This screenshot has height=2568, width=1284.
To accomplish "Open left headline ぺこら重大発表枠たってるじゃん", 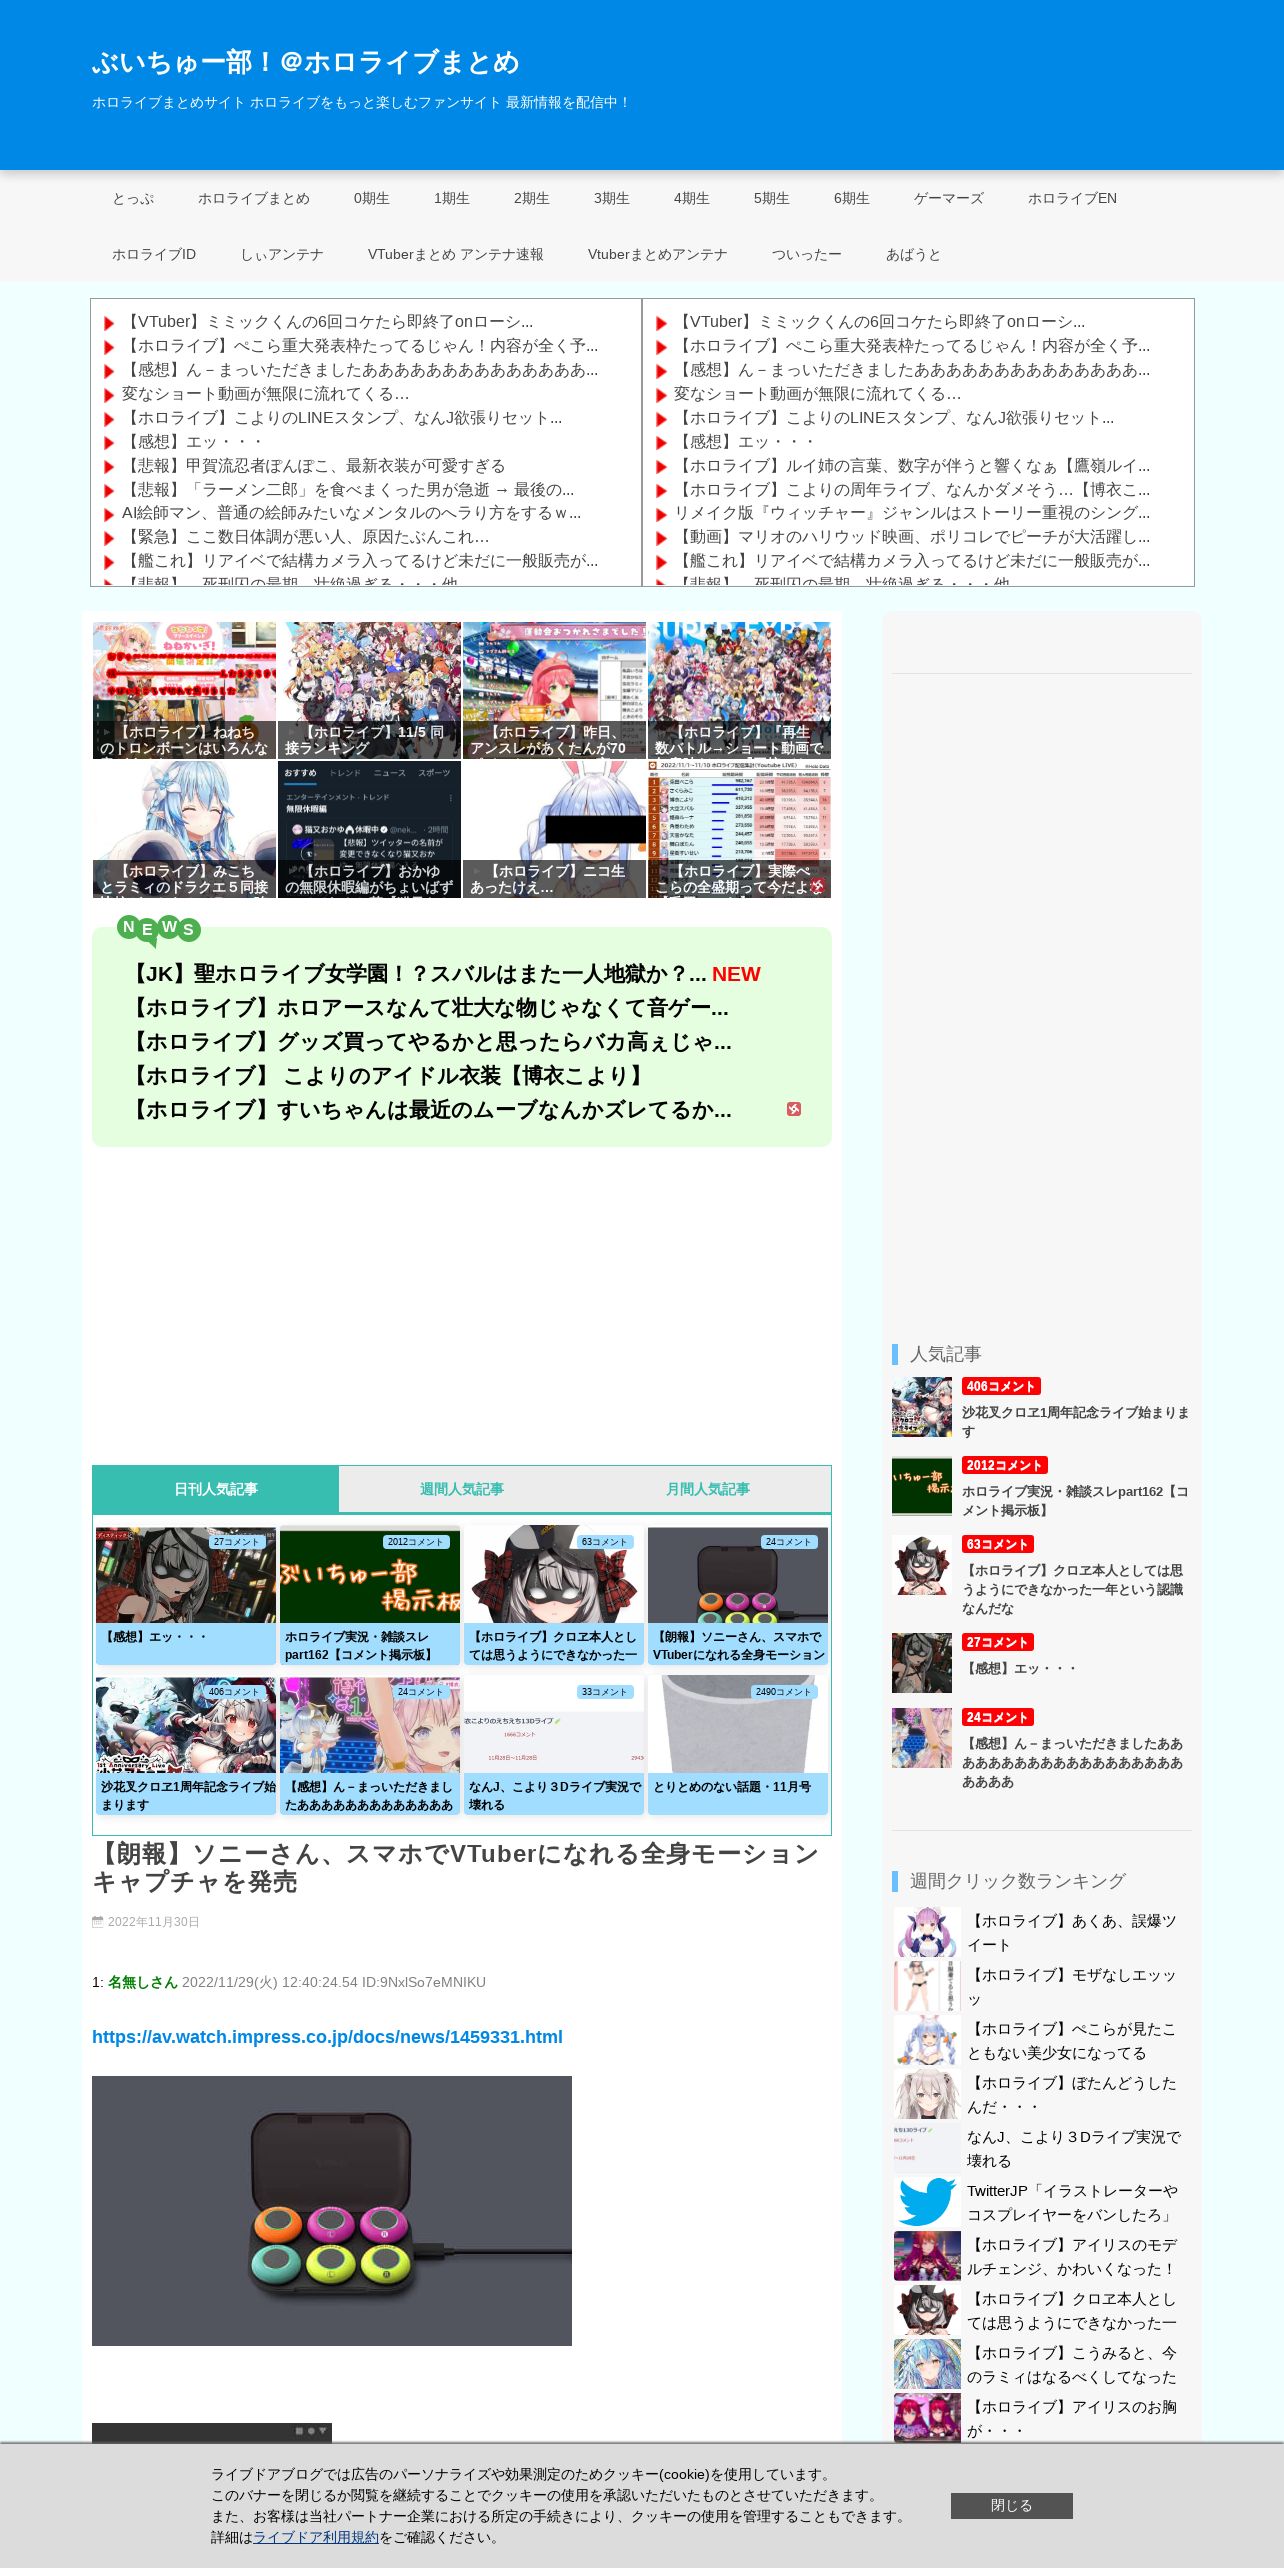I will [360, 346].
